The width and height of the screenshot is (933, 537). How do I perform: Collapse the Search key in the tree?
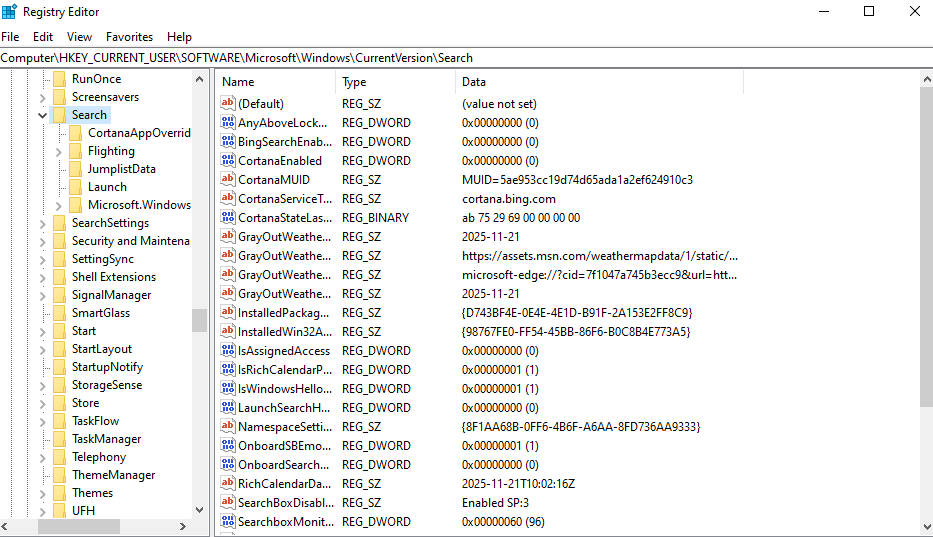(42, 115)
